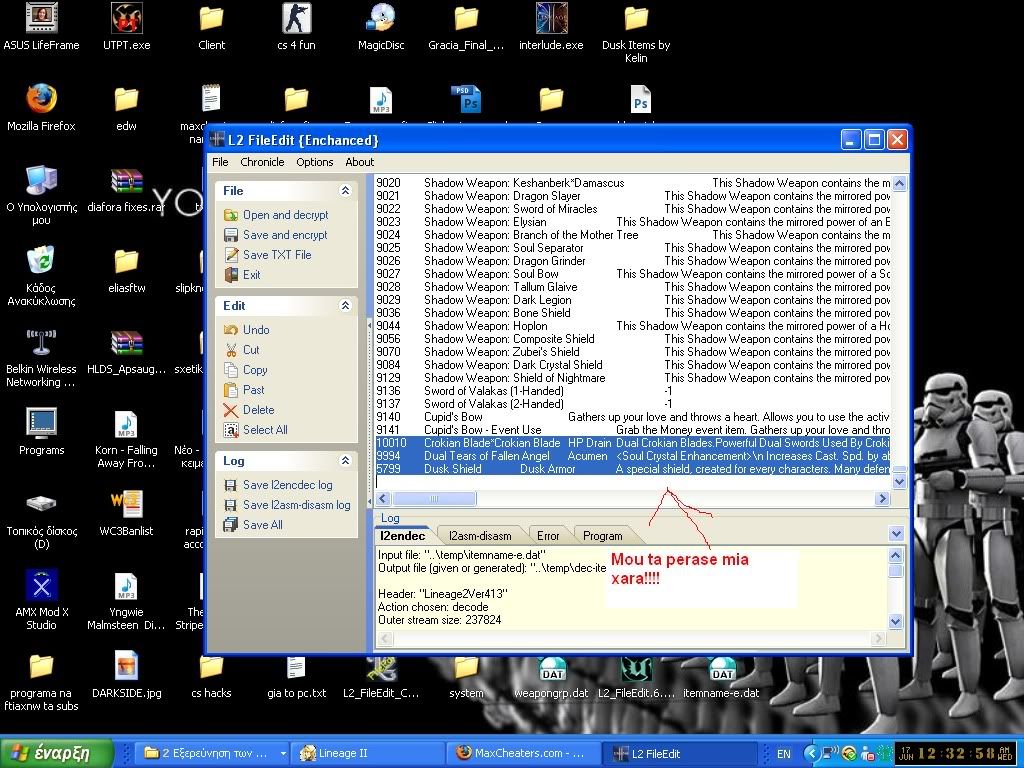Click the Undo arrow icon

point(231,330)
